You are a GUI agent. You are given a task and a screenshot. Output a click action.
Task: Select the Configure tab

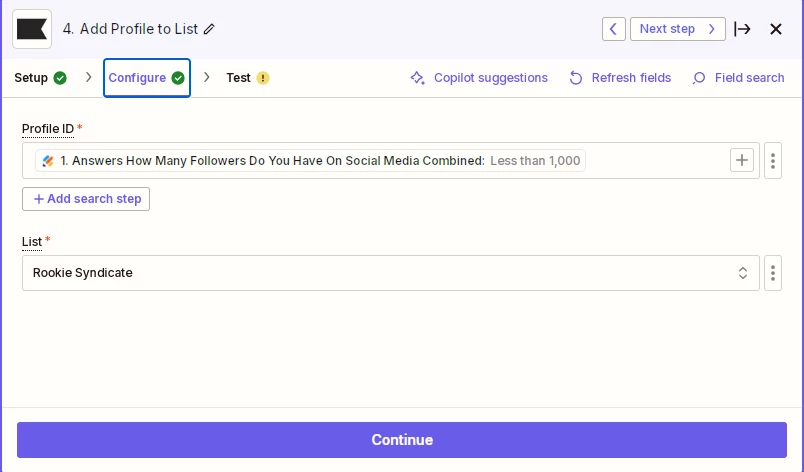147,78
